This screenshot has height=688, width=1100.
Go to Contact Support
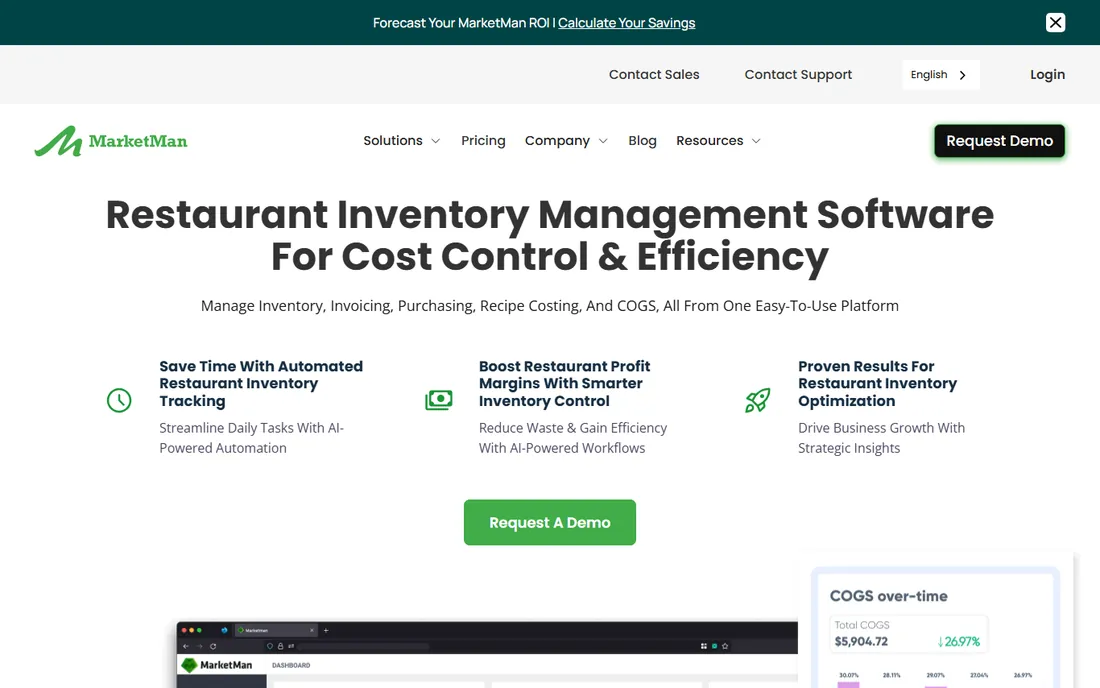click(798, 74)
